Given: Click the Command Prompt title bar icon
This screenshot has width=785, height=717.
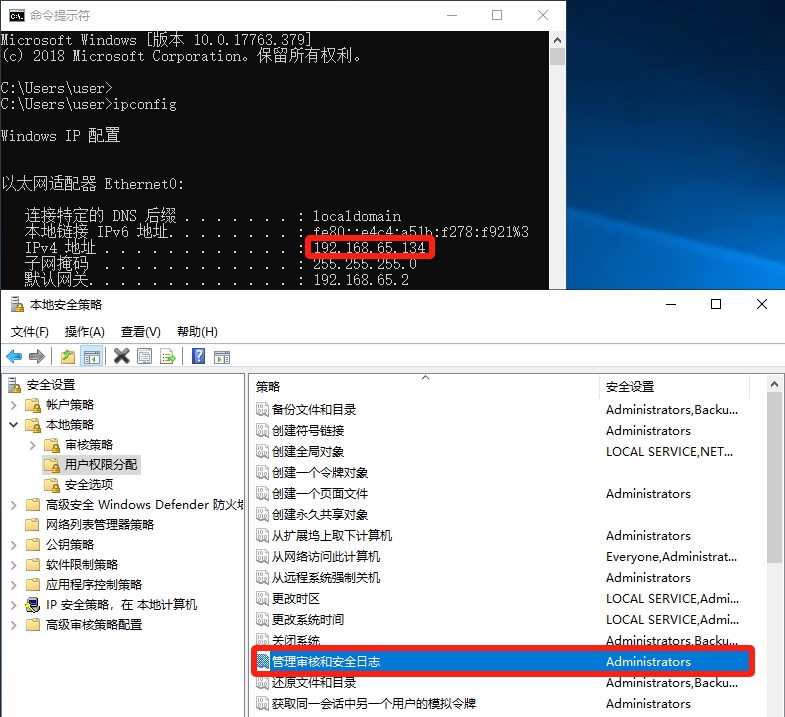Looking at the screenshot, I should point(17,16).
